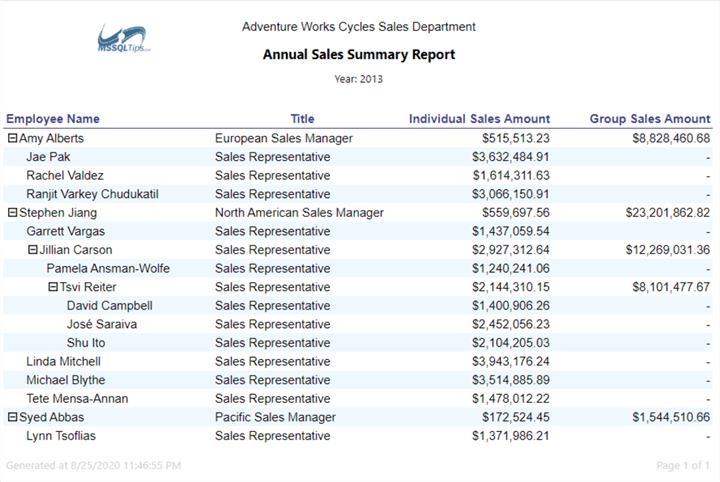Select the $23,201,862.82 group sales value
Screen dimensions: 720x482
(668, 213)
